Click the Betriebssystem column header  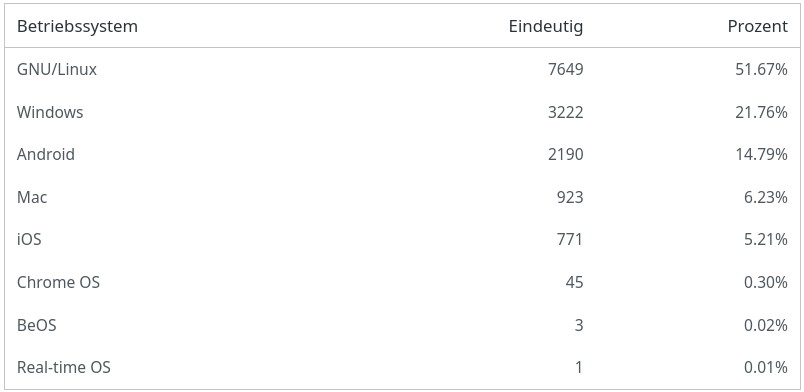tap(77, 26)
